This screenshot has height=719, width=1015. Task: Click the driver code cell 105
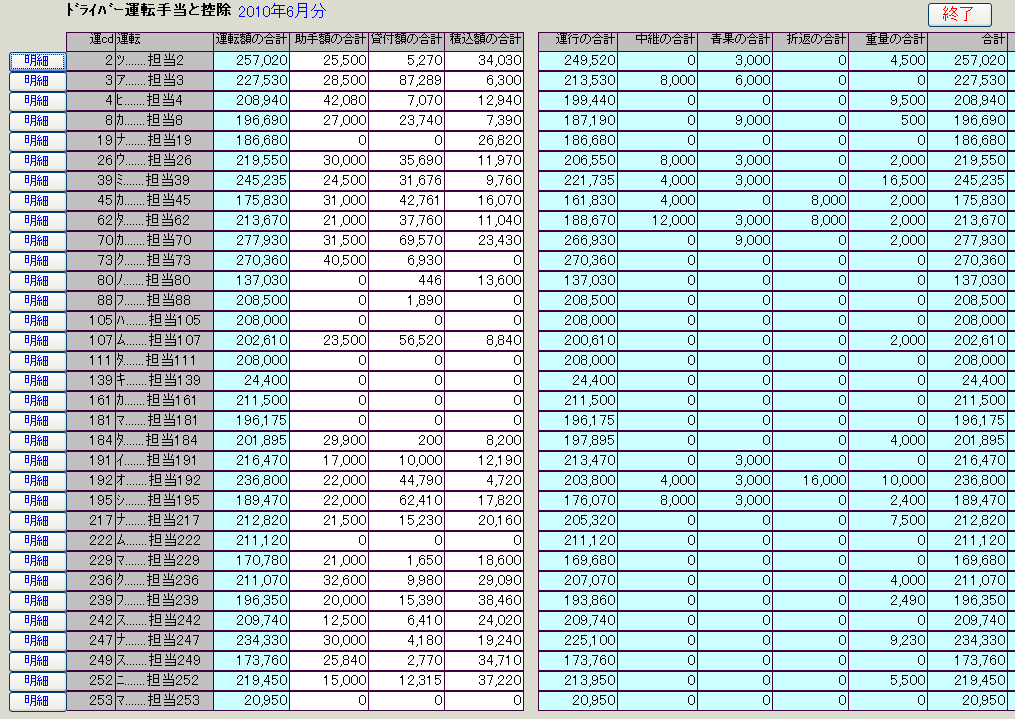coord(91,321)
